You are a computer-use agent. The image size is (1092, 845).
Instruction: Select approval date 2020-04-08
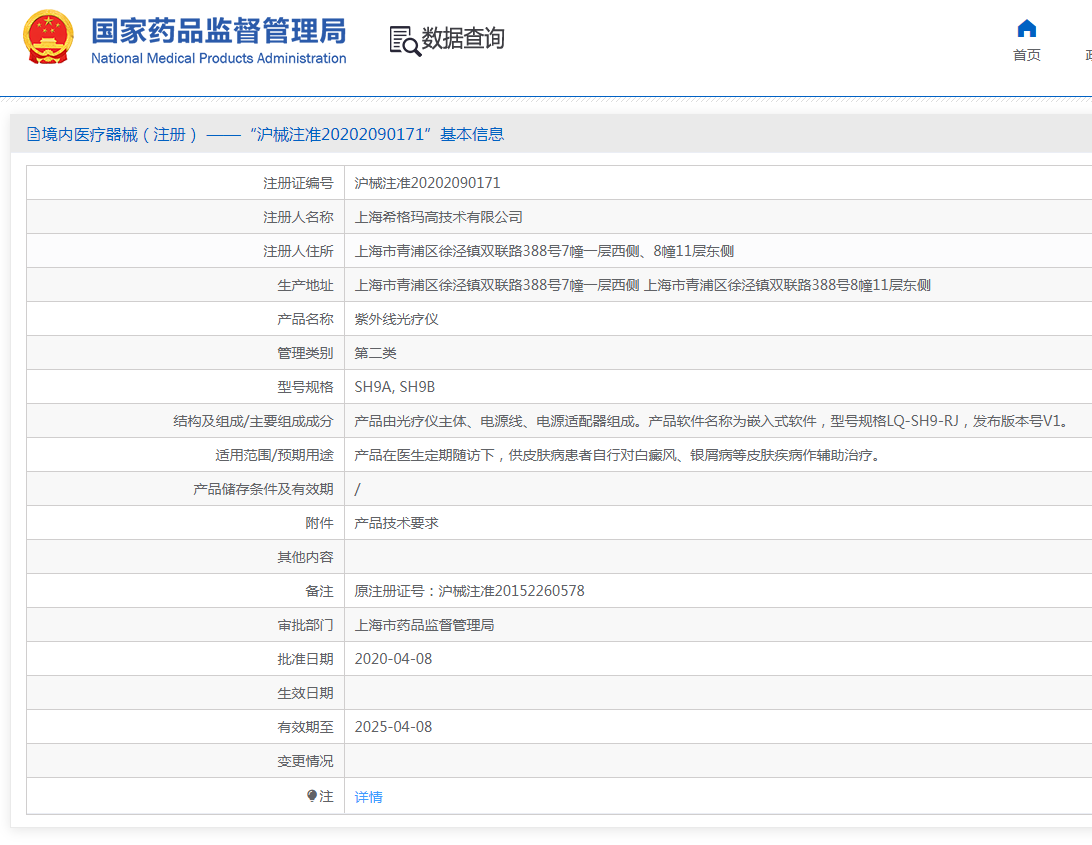click(393, 659)
